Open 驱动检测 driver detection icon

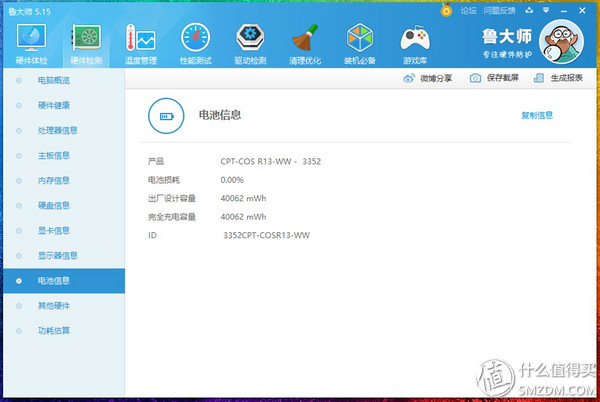[250, 37]
